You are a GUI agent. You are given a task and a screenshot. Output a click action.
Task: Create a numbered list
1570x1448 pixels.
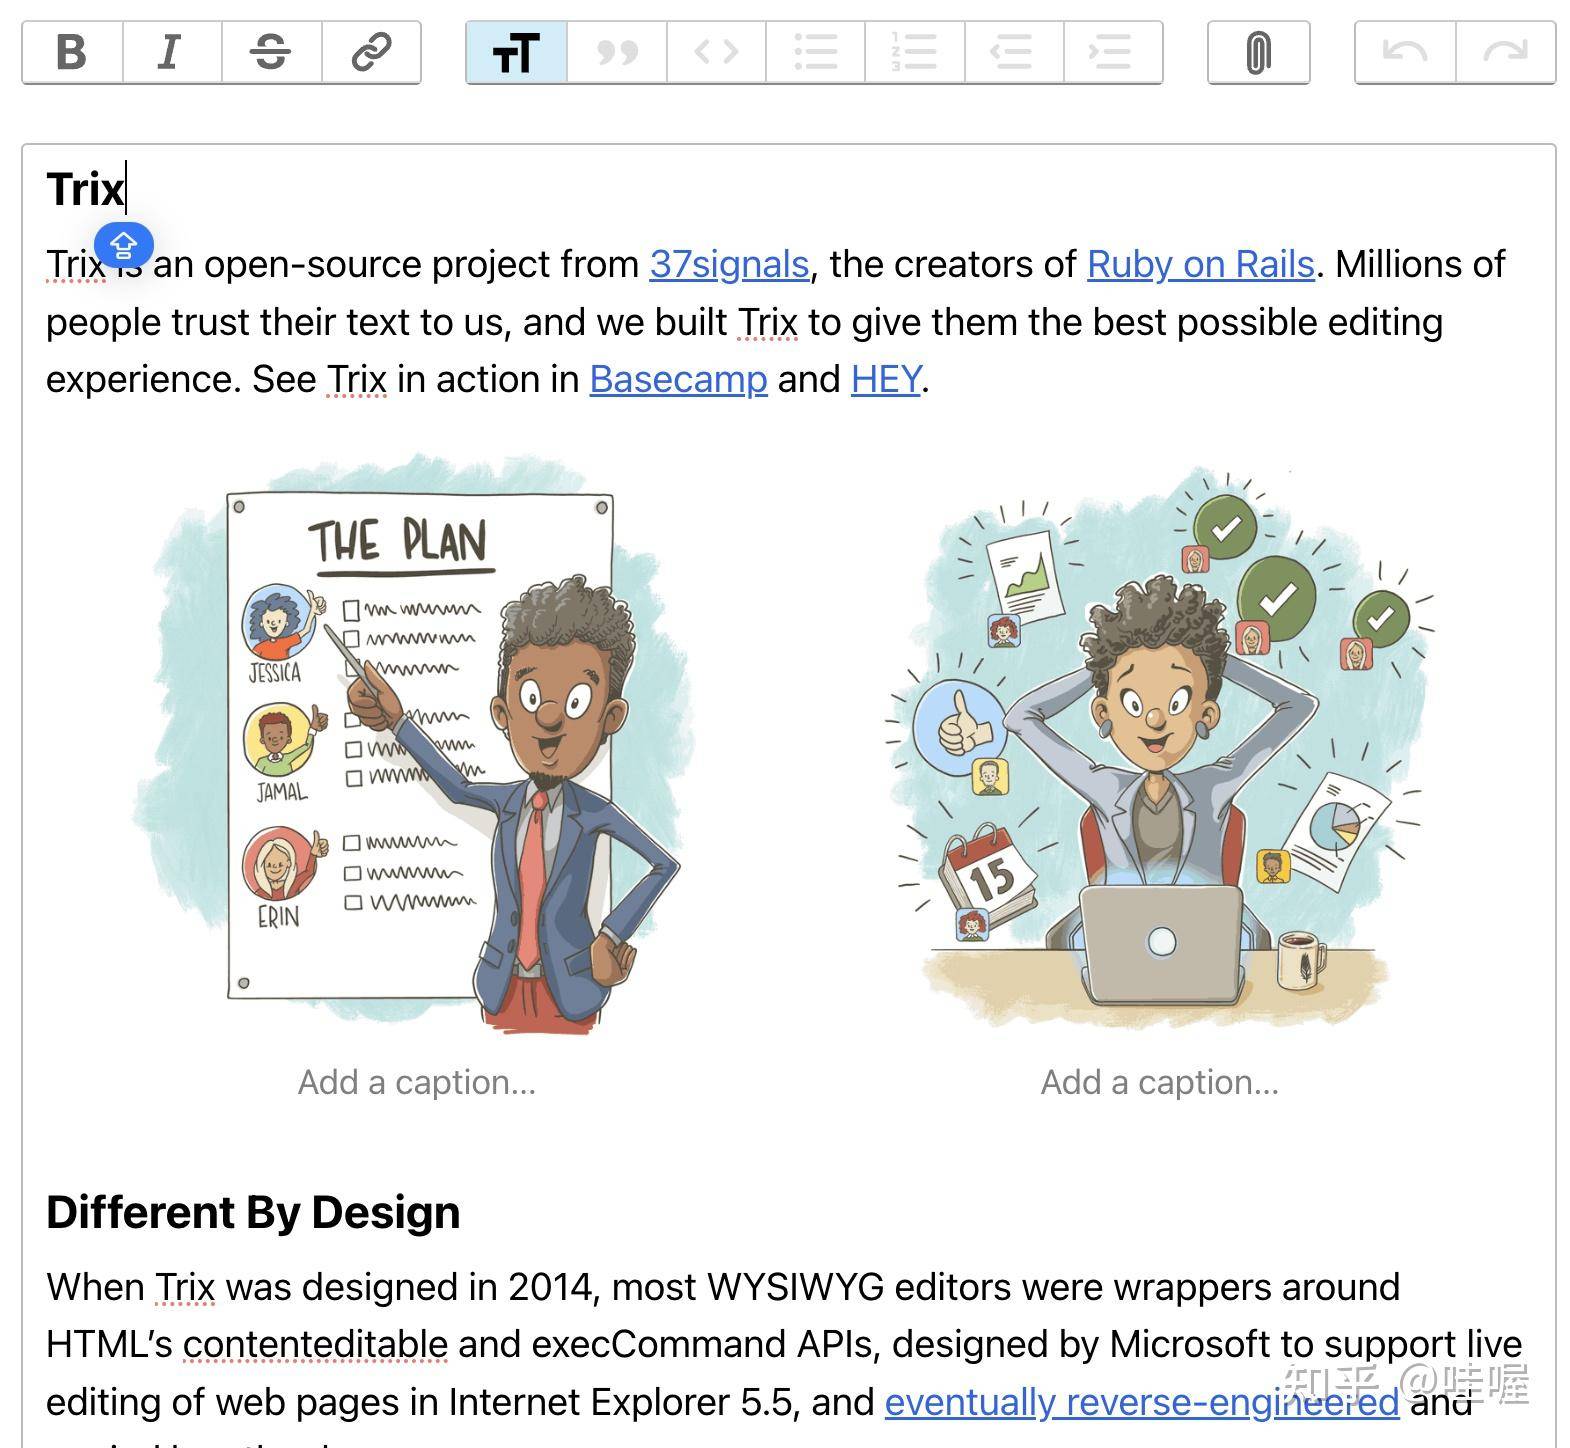(914, 52)
